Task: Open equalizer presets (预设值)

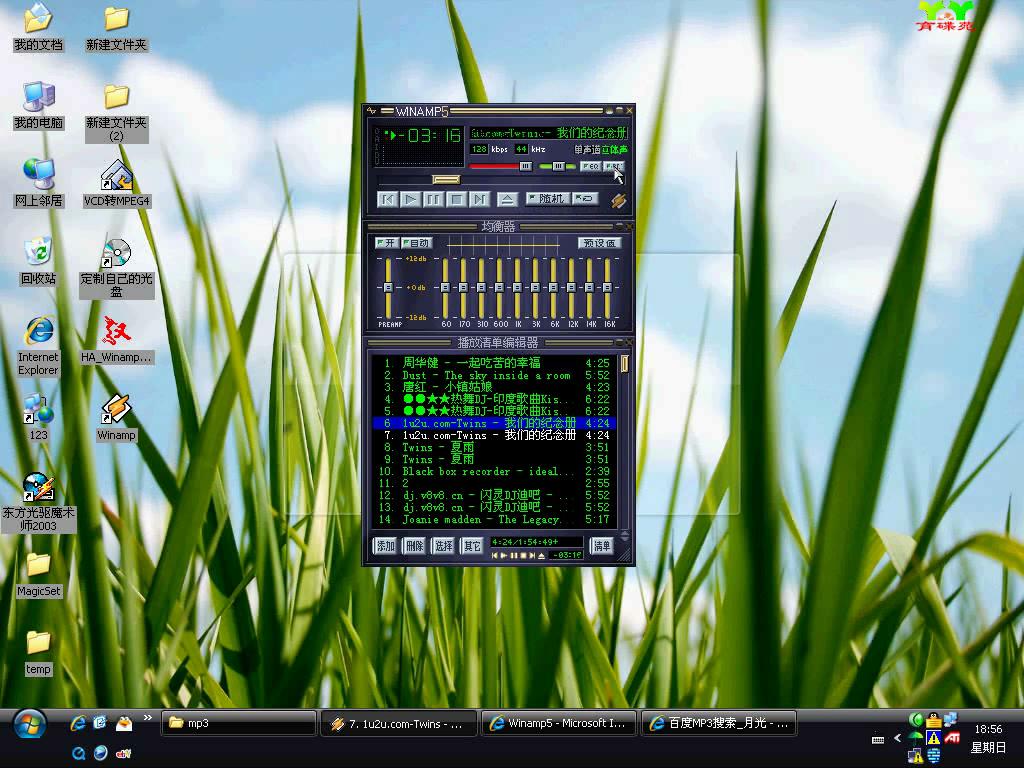Action: click(x=600, y=243)
